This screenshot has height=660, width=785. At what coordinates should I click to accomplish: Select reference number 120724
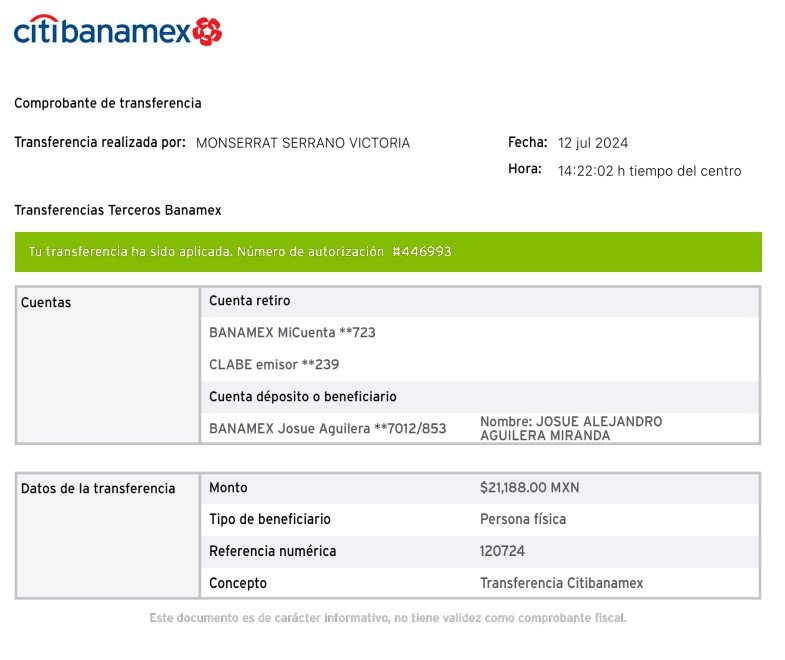pyautogui.click(x=502, y=551)
